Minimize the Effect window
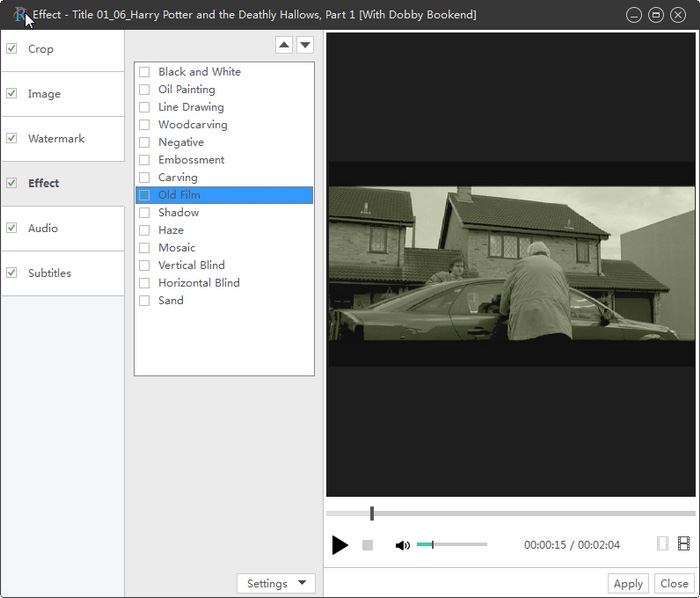The height and width of the screenshot is (598, 700). pyautogui.click(x=633, y=15)
